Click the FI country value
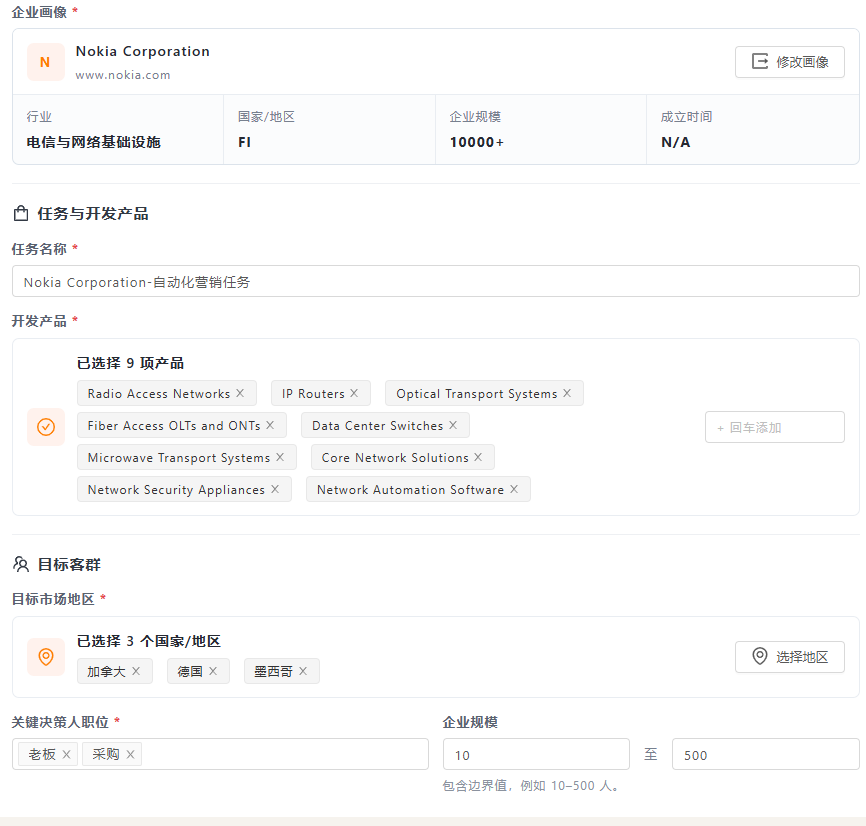 (x=245, y=142)
